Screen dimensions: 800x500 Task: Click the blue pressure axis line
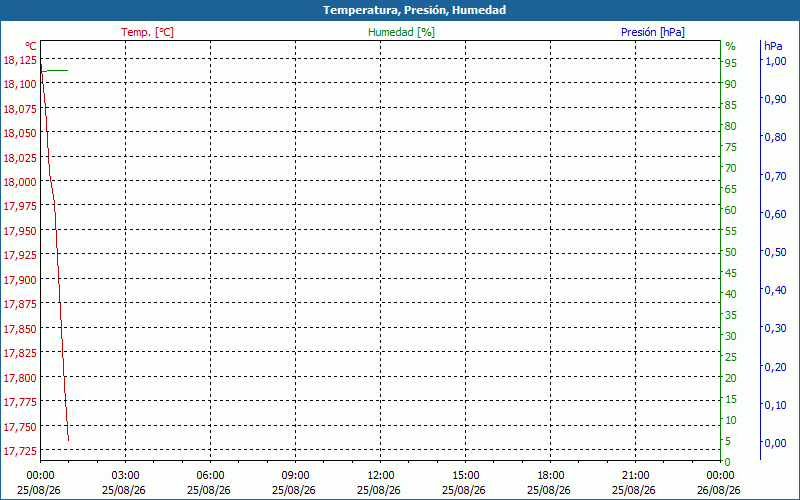tap(760, 250)
